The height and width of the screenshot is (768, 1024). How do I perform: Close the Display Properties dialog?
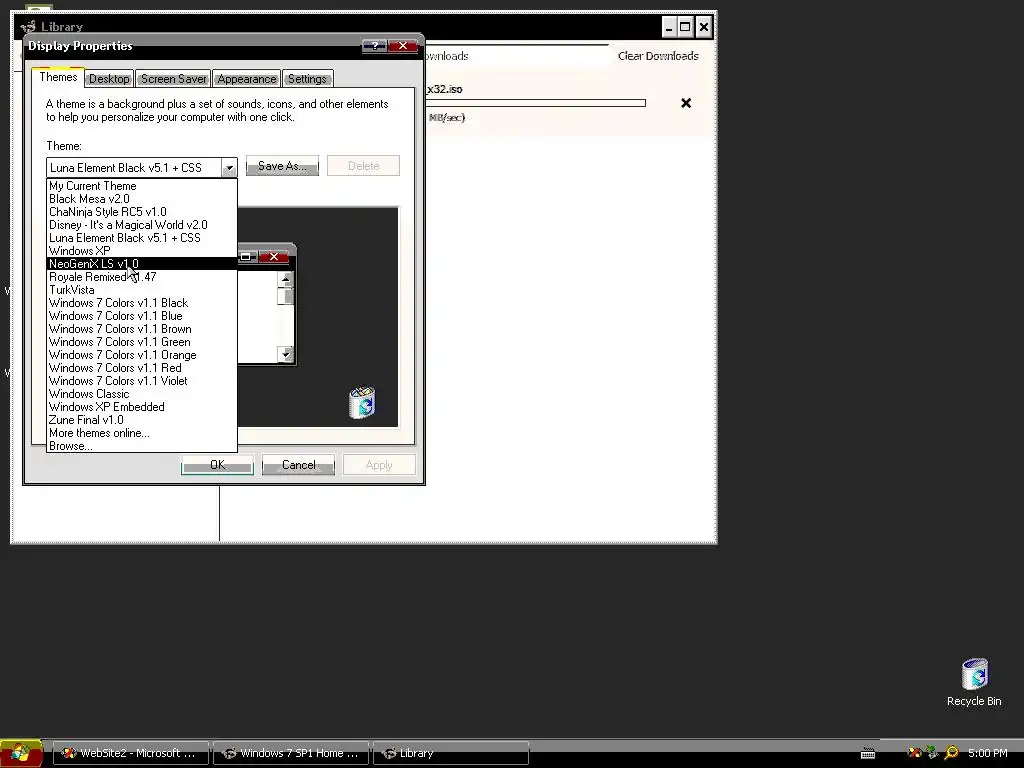coord(403,46)
